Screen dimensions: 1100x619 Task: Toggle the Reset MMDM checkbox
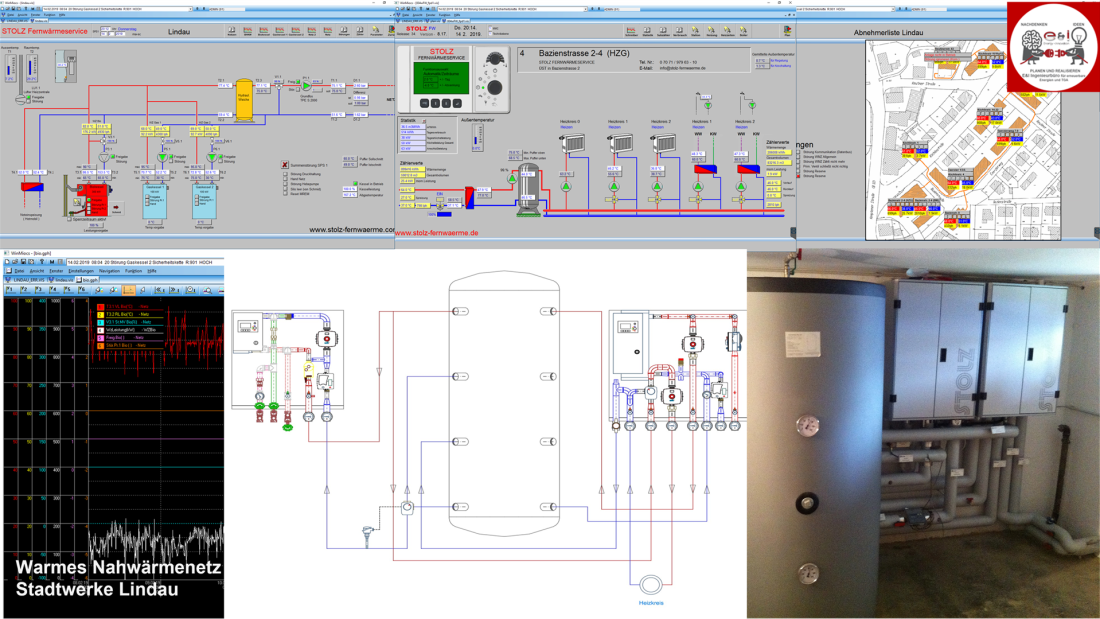point(285,193)
